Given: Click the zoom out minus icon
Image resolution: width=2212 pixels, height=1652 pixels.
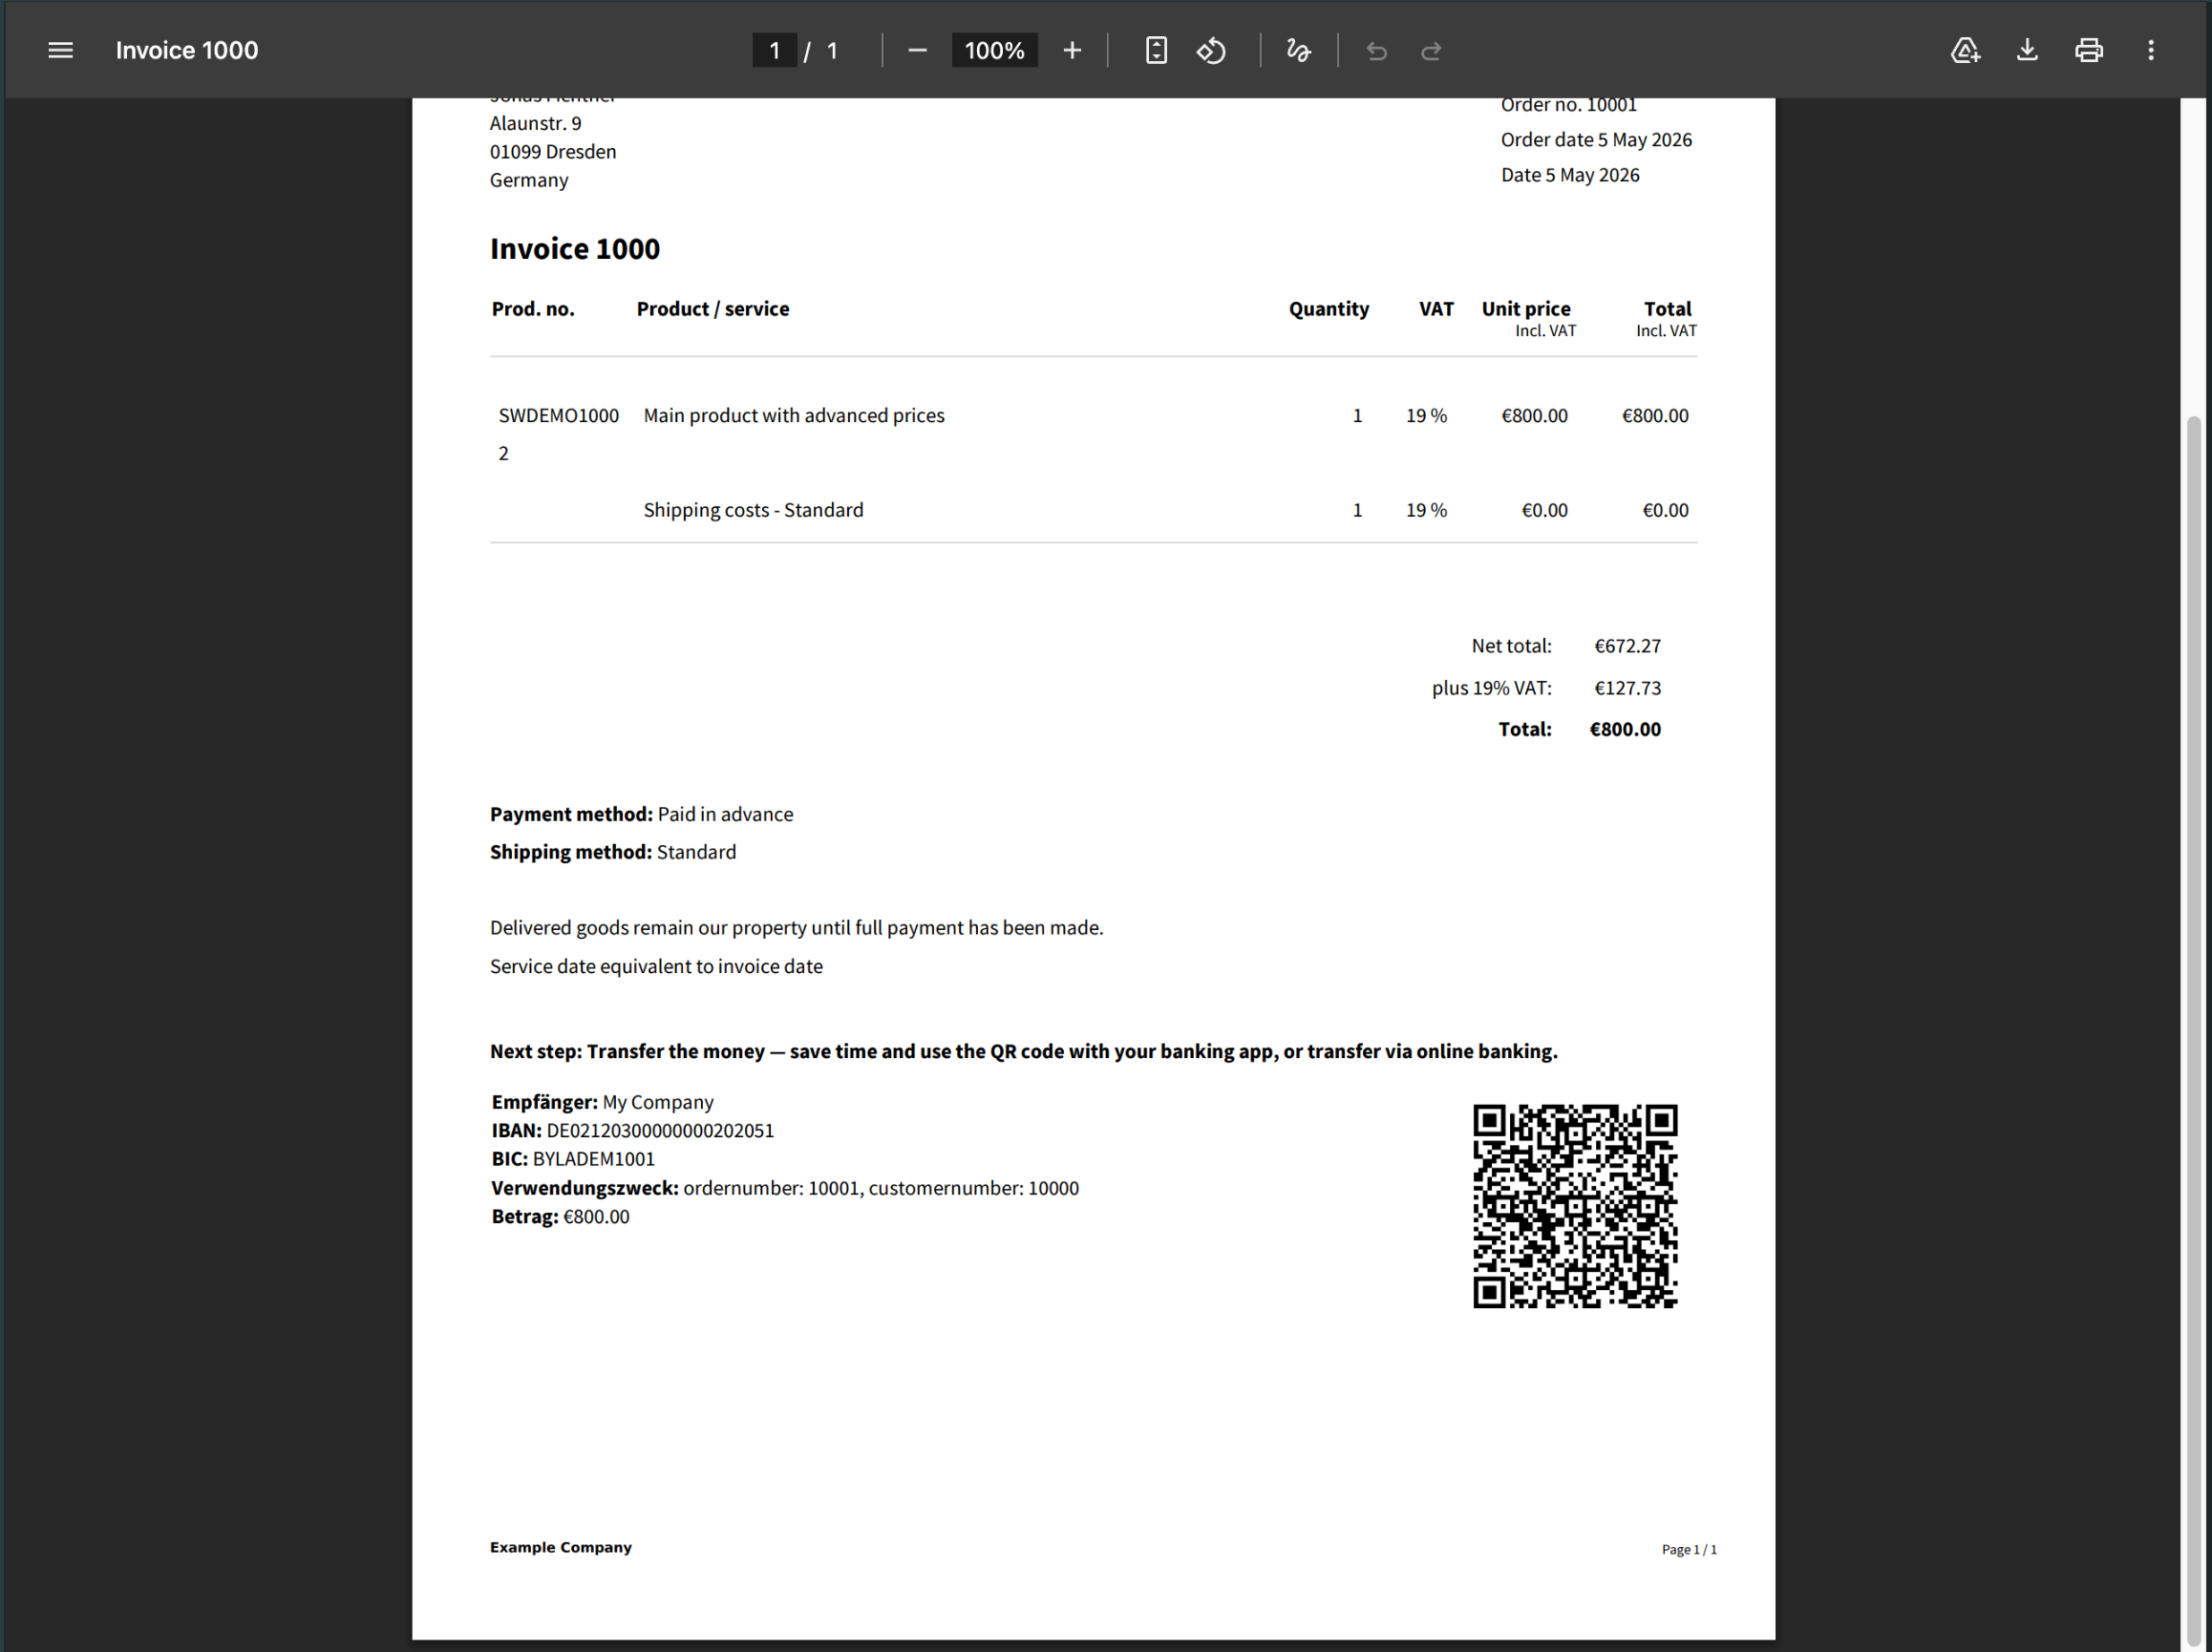Looking at the screenshot, I should pyautogui.click(x=917, y=50).
